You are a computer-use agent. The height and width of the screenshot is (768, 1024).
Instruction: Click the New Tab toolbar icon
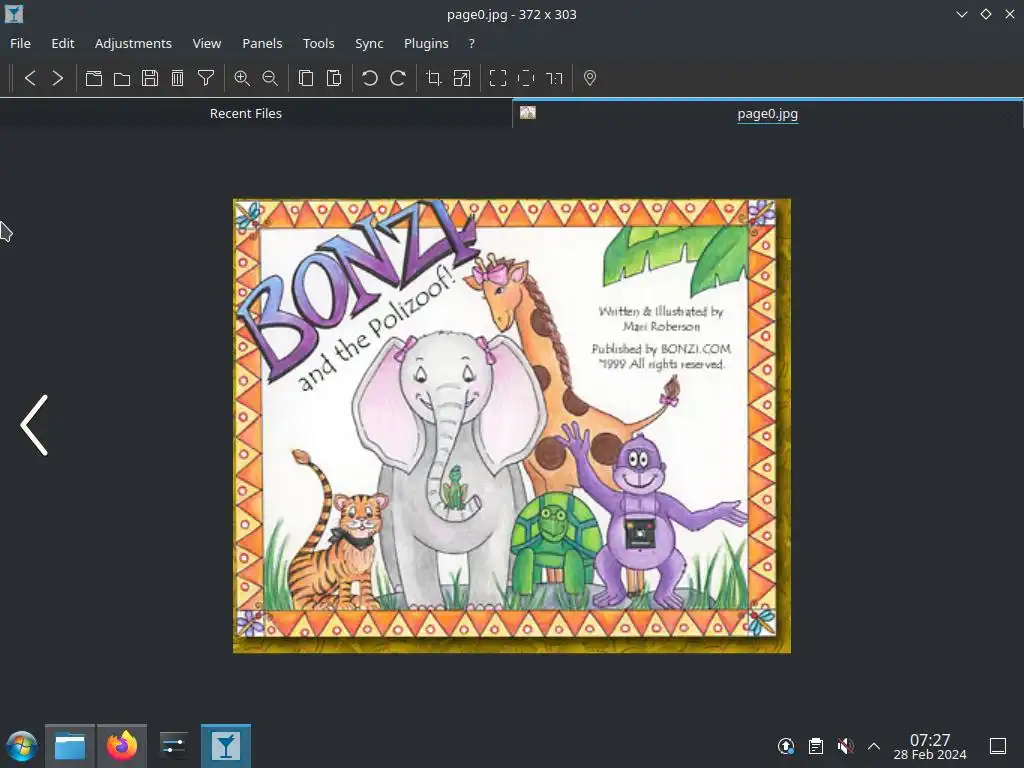tap(94, 78)
